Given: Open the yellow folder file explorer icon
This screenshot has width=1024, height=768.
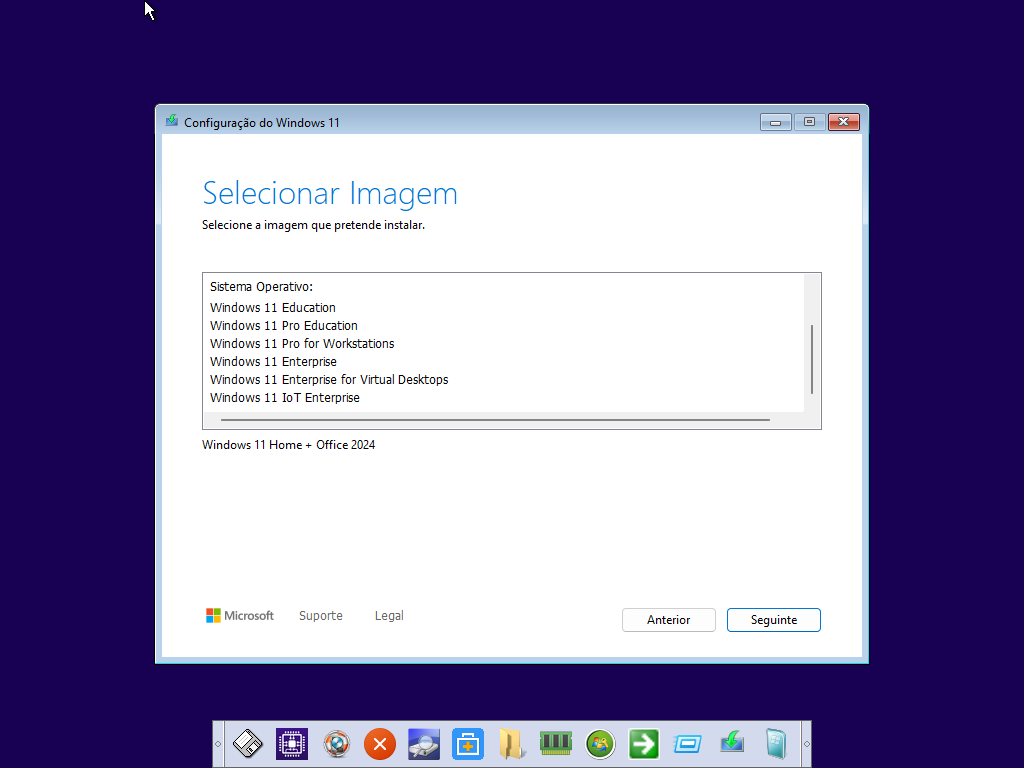Looking at the screenshot, I should click(x=511, y=744).
